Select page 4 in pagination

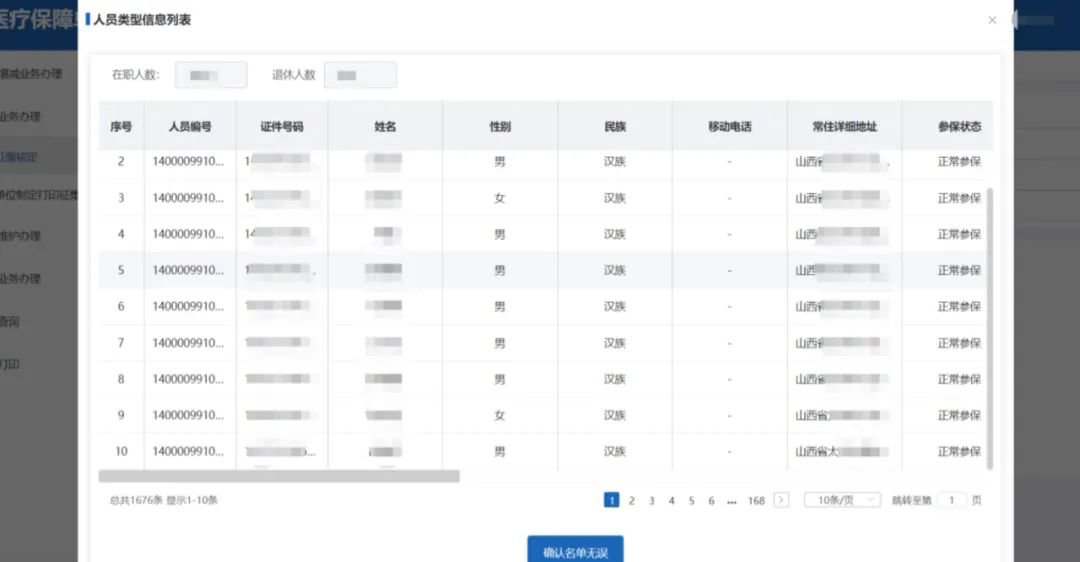[671, 500]
